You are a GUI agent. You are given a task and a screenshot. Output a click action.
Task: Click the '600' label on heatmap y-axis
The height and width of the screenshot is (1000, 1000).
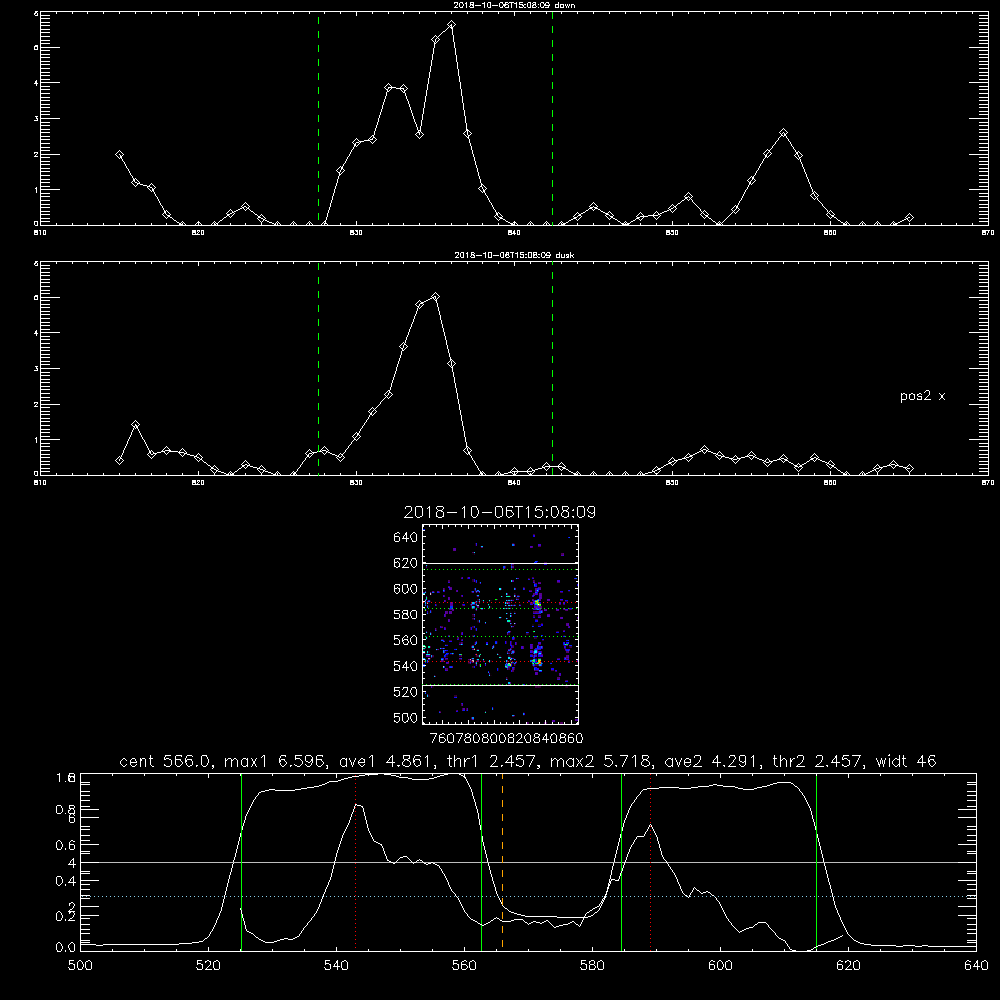tap(406, 589)
